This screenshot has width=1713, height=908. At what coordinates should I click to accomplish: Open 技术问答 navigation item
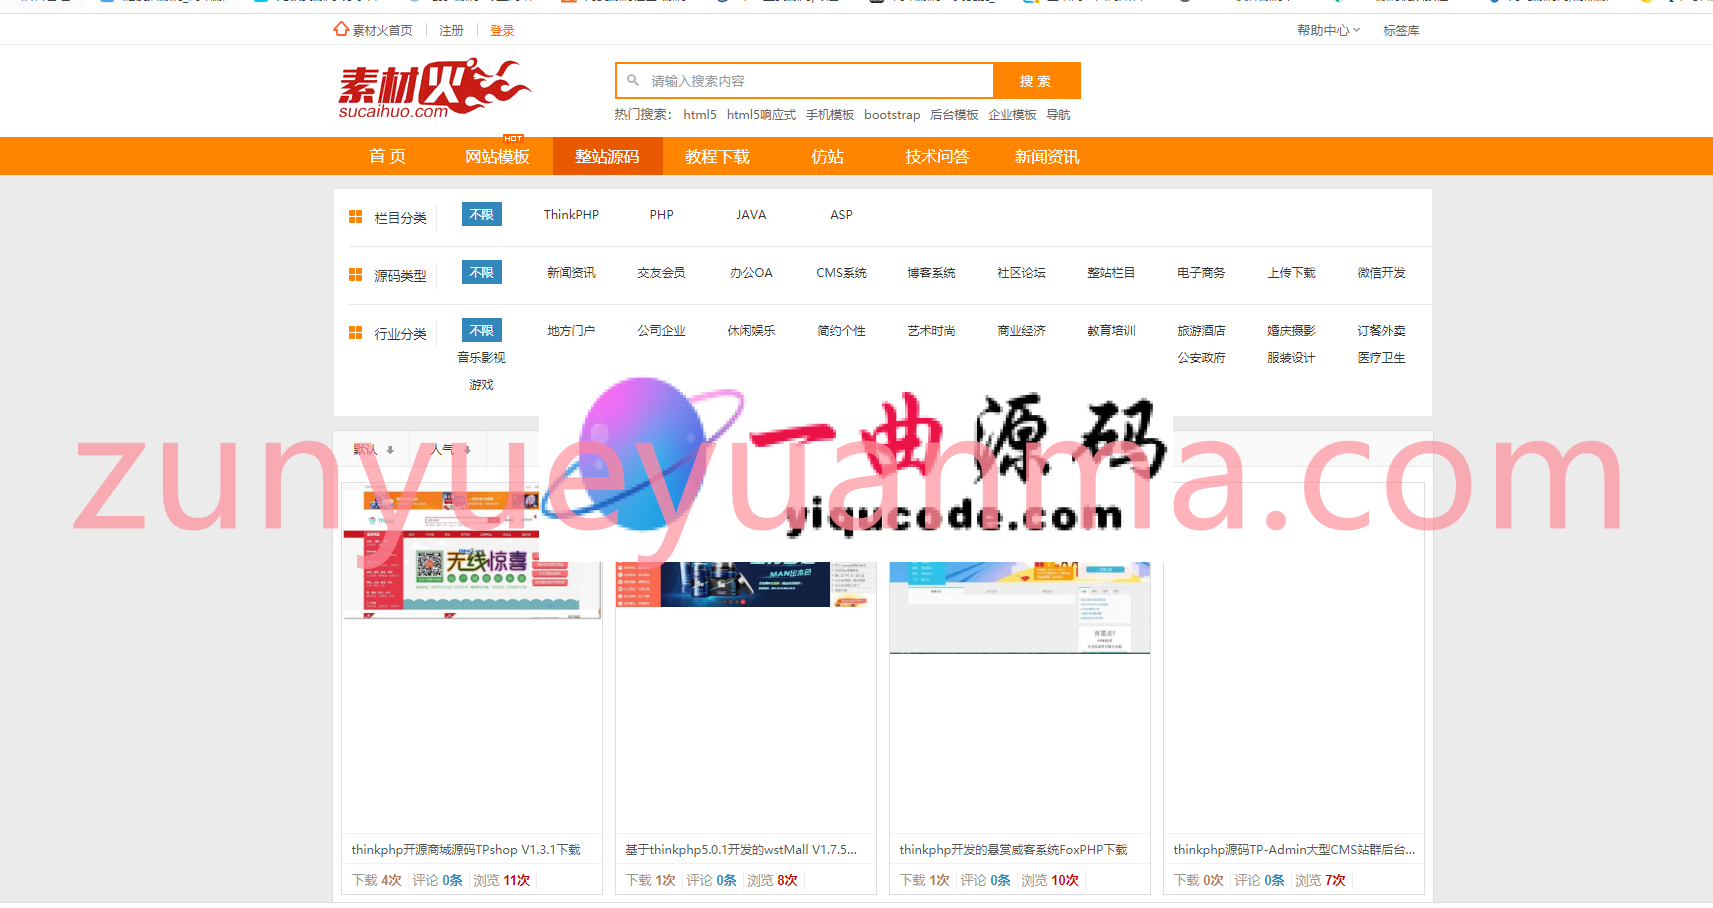(x=937, y=156)
